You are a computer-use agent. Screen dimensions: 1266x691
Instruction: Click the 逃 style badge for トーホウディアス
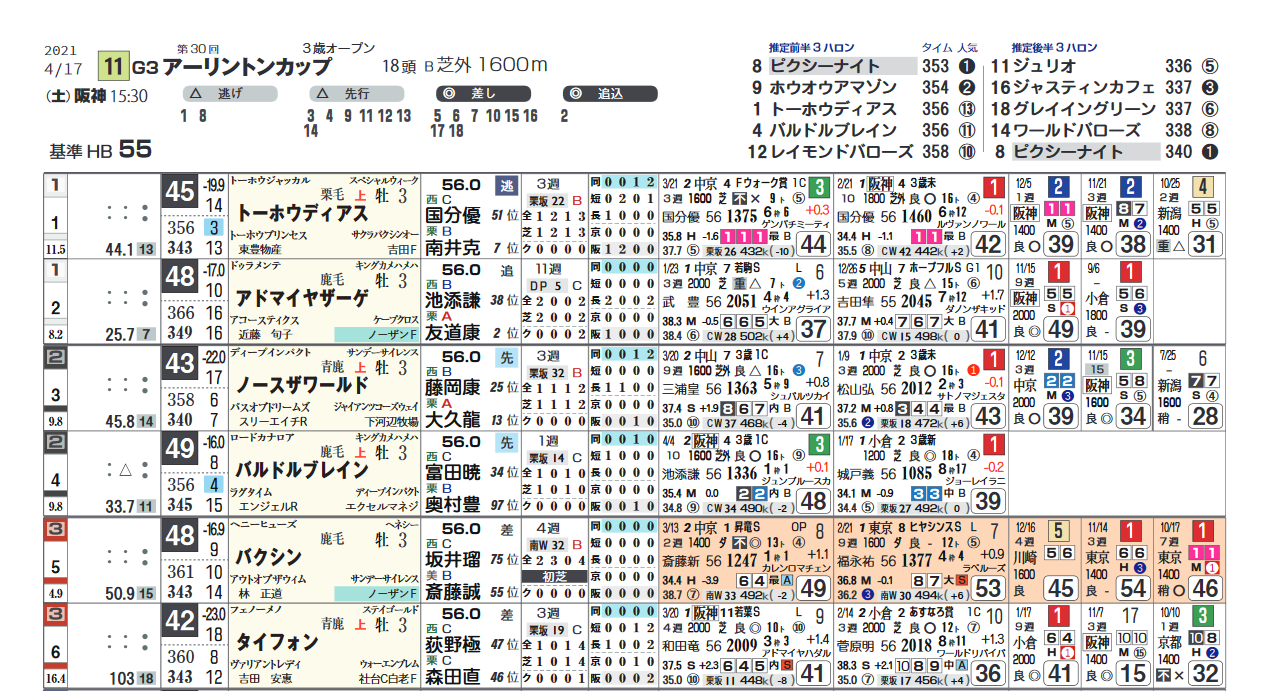506,185
